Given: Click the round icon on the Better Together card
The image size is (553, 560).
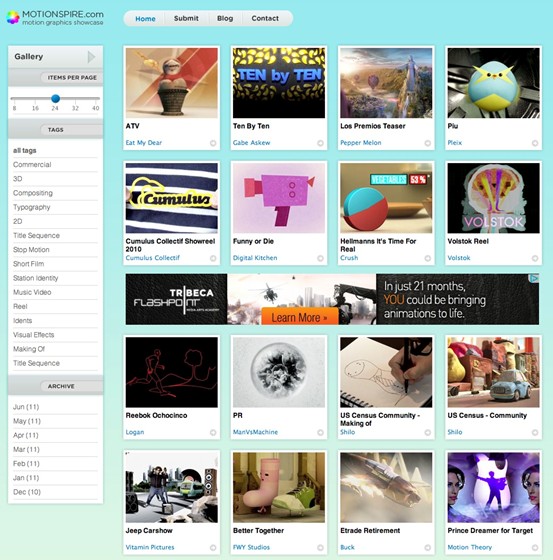Looking at the screenshot, I should click(320, 548).
